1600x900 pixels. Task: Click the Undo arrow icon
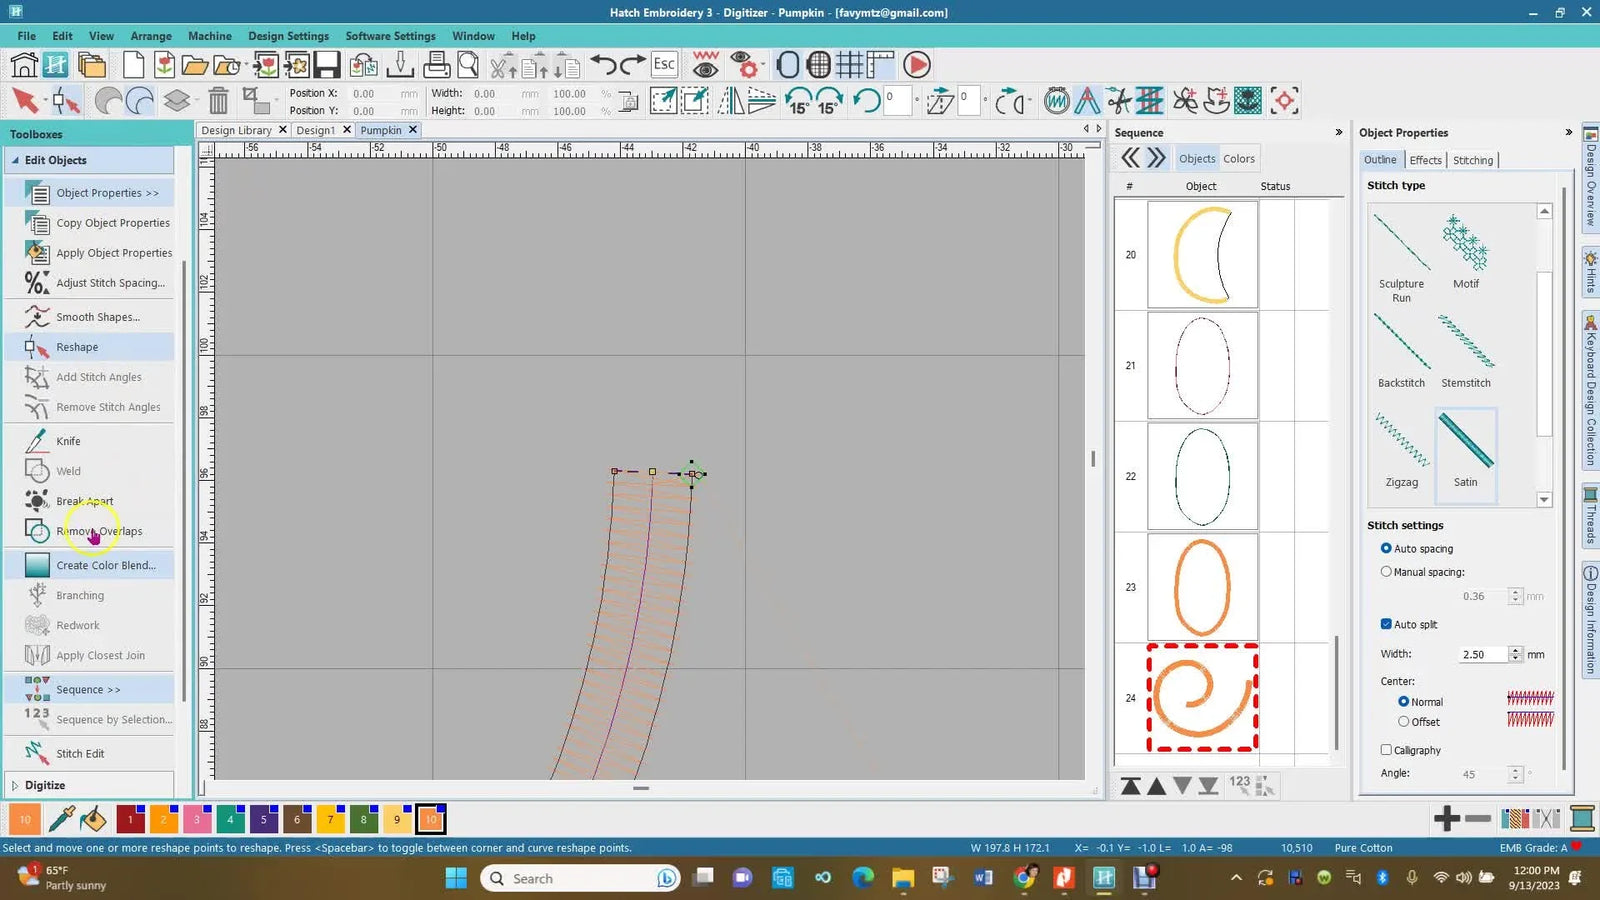coord(603,65)
